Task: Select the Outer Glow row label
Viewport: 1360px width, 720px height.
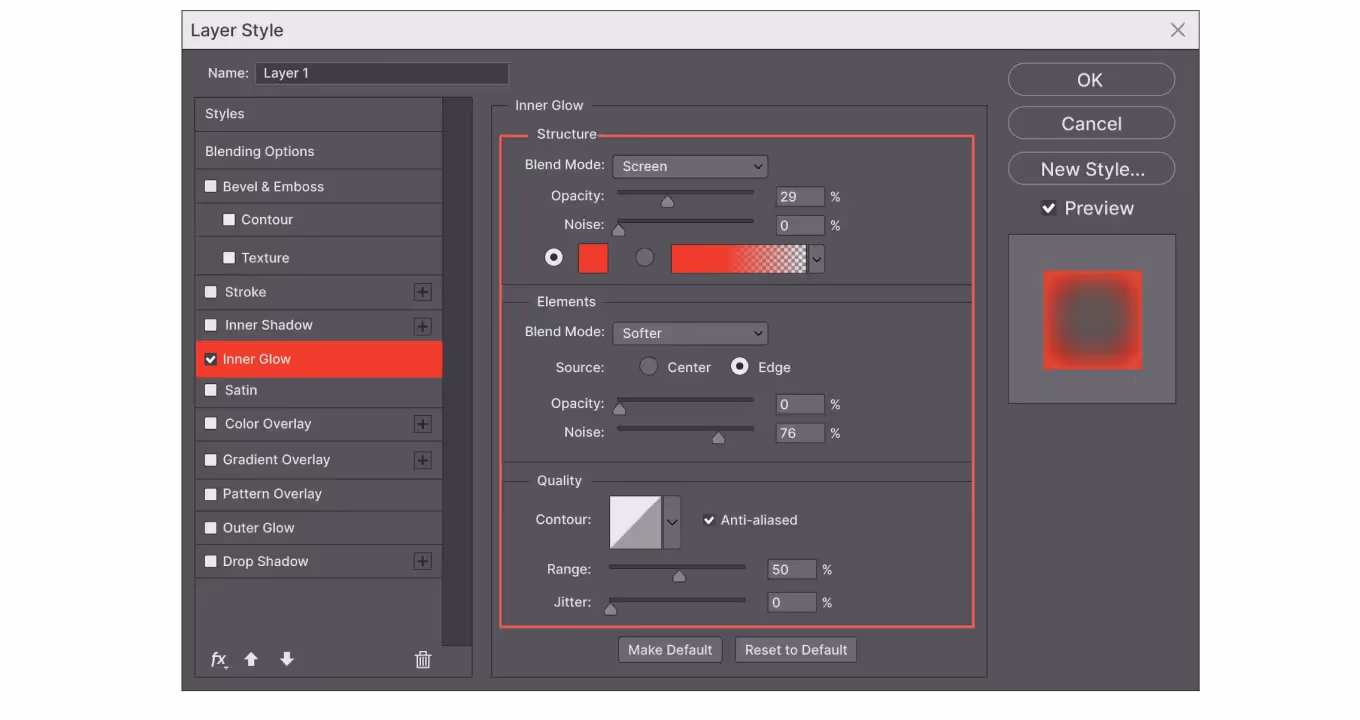Action: pyautogui.click(x=259, y=527)
